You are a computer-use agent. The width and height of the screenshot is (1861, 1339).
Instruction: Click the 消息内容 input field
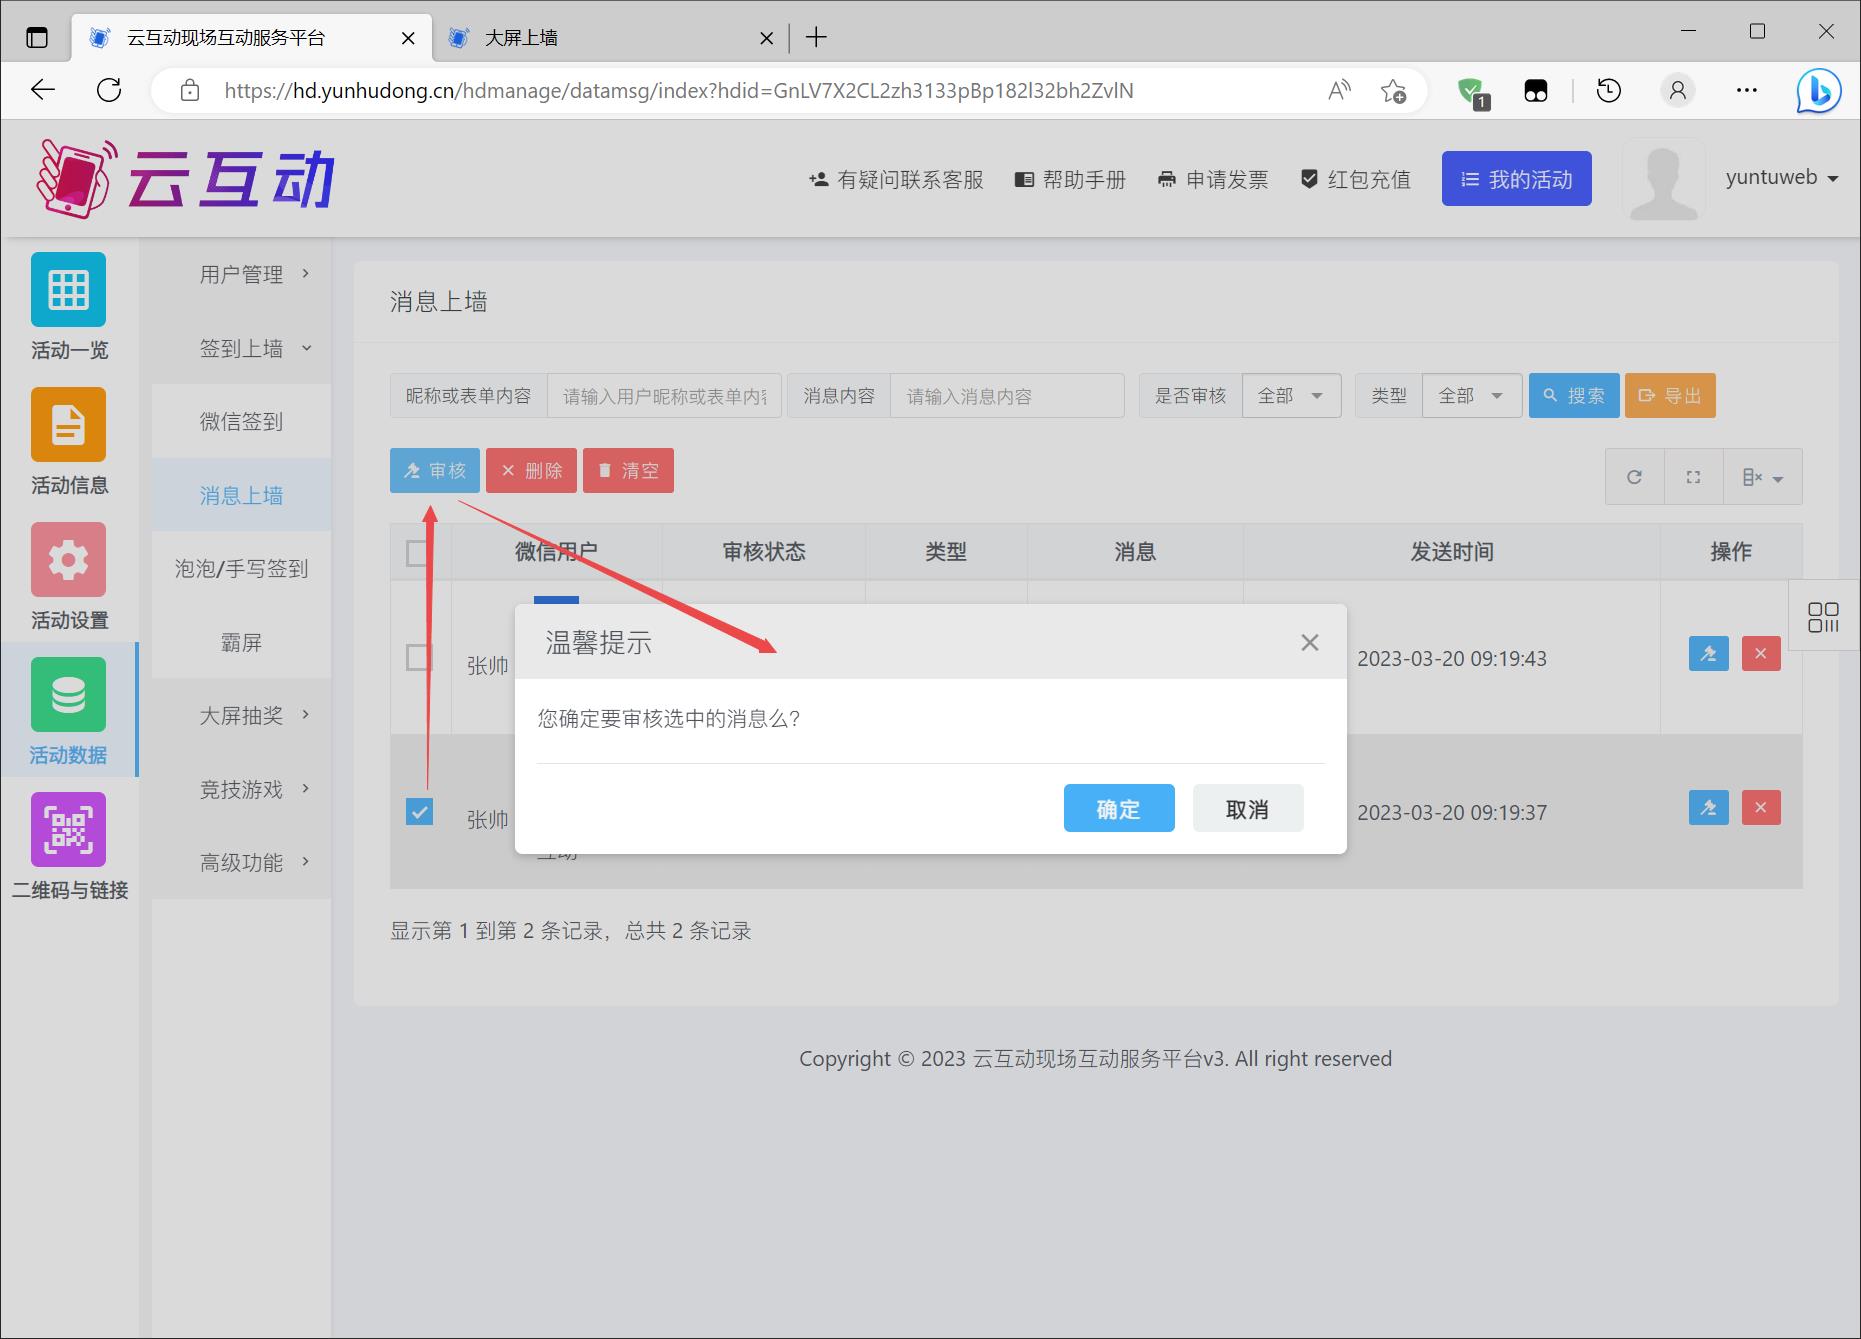pyautogui.click(x=1006, y=396)
